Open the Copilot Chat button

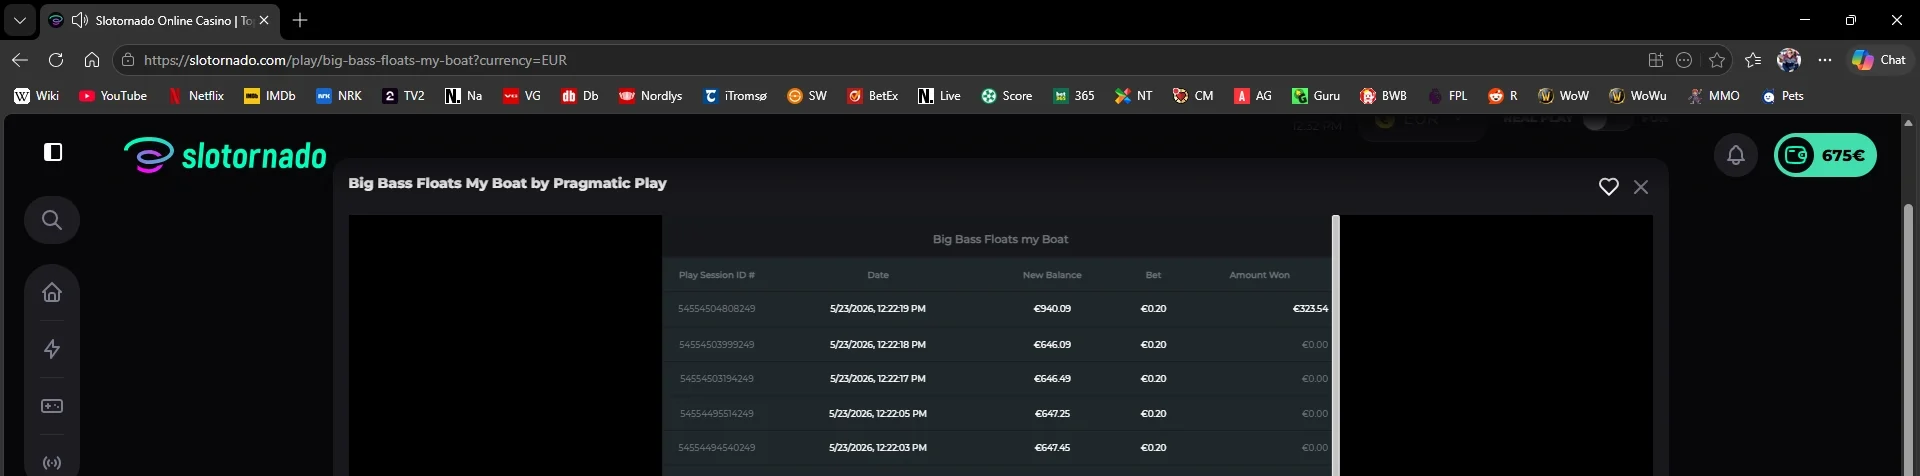click(1879, 60)
